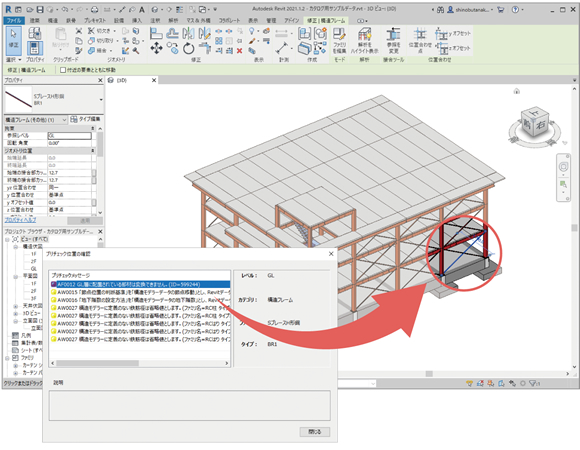Switch to the コラボレート ribbon tab
Screen dimensions: 580x450
point(229,21)
